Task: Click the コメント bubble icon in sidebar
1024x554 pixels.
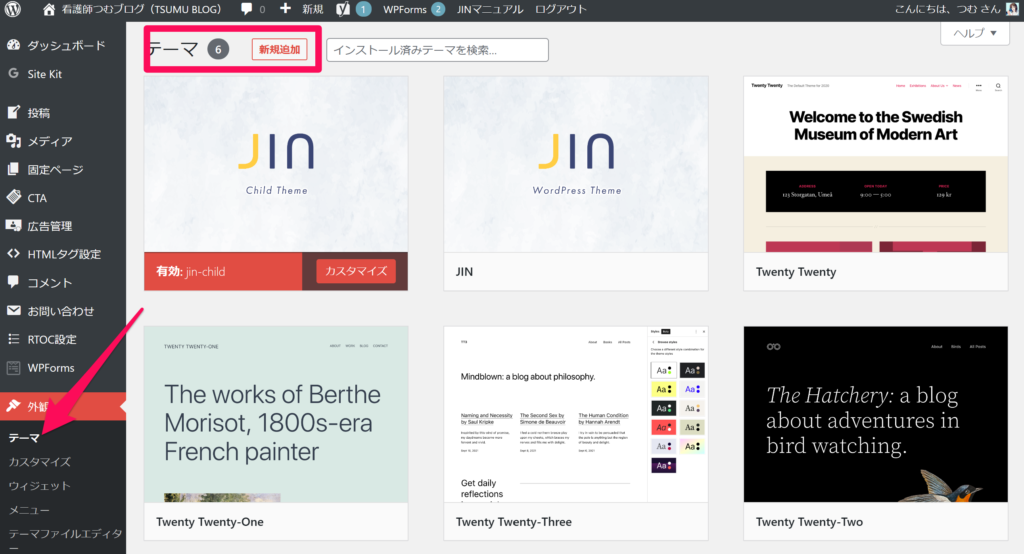Action: (x=13, y=282)
